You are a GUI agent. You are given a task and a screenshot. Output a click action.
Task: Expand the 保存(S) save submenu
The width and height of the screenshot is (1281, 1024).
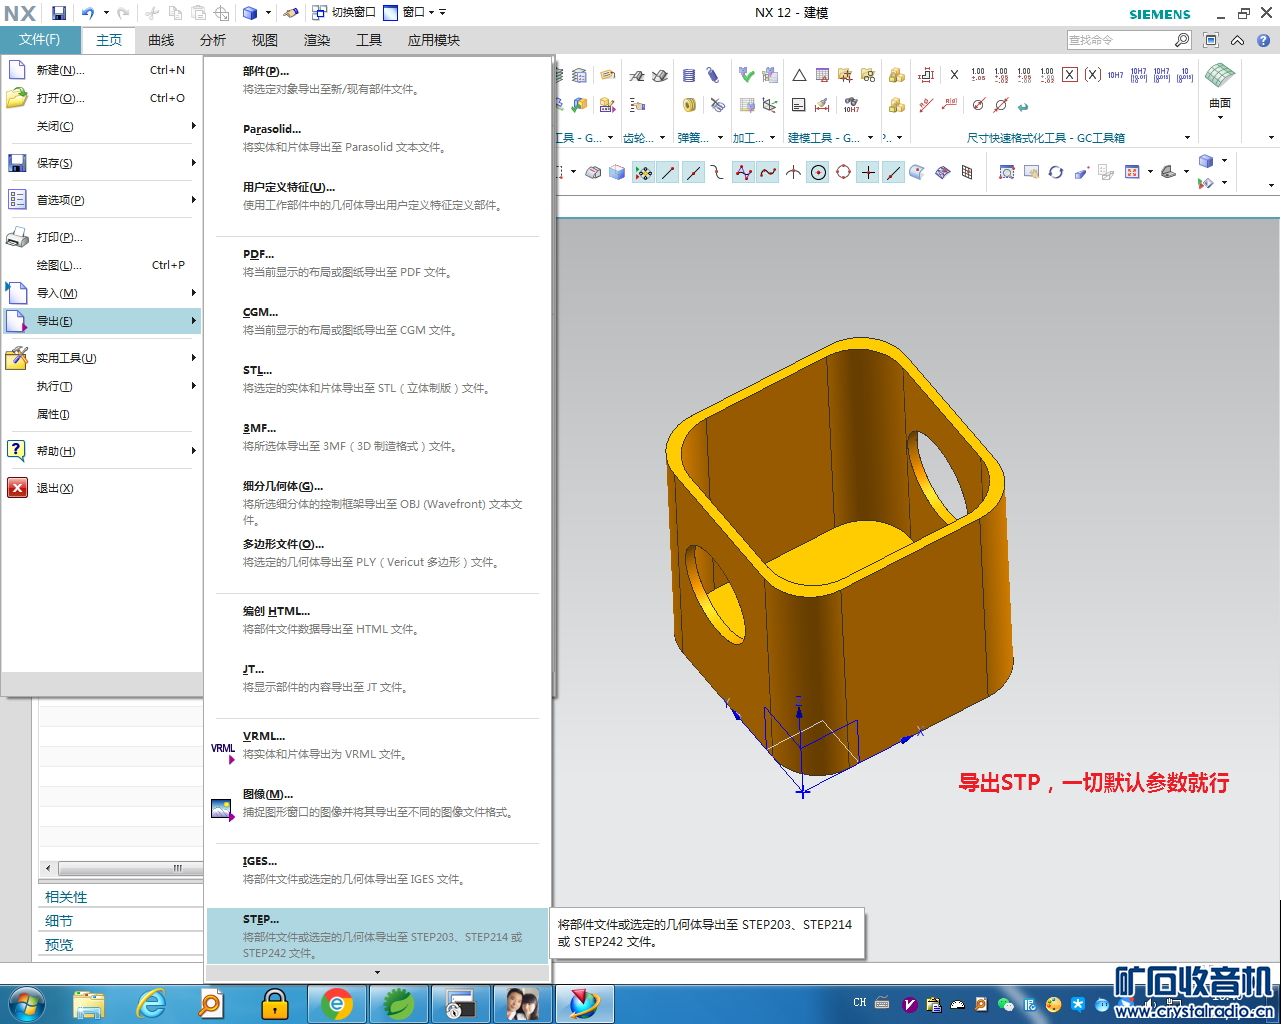[x=100, y=163]
